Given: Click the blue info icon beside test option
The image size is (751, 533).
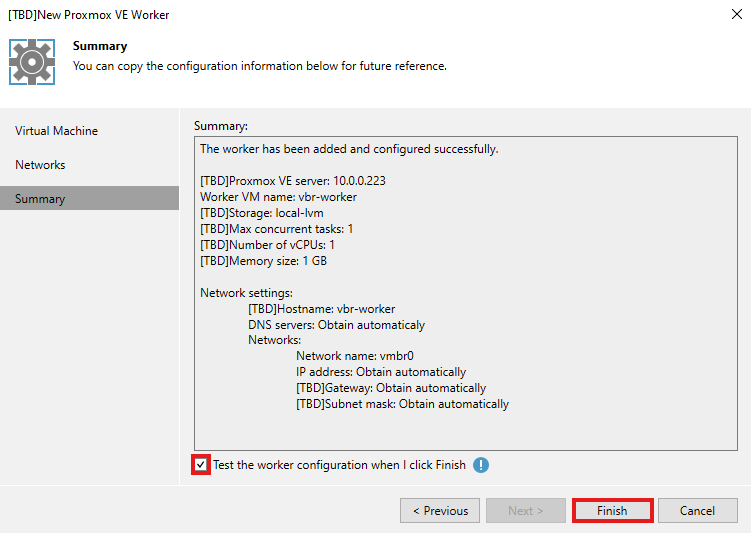Looking at the screenshot, I should (x=481, y=465).
